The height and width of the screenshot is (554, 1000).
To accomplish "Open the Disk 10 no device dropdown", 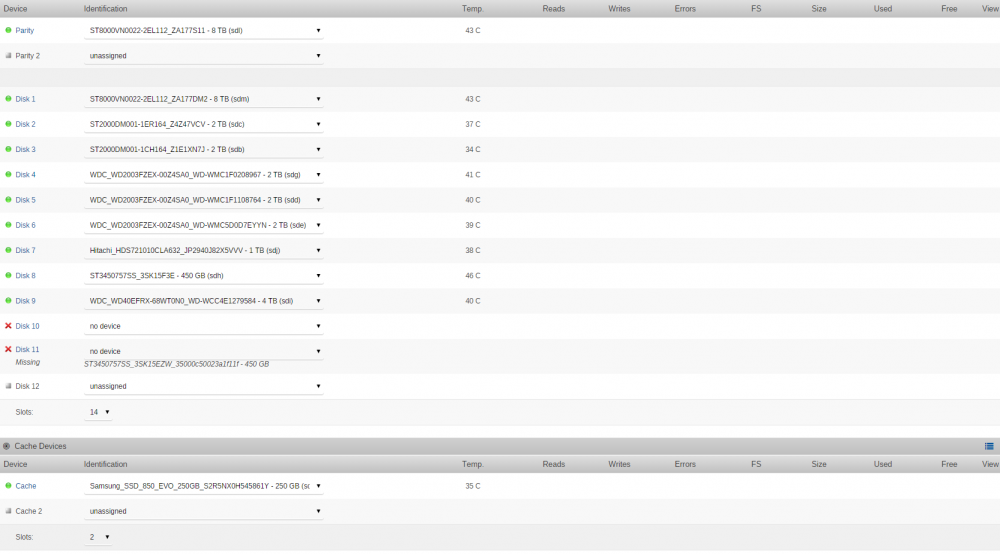I will point(204,326).
